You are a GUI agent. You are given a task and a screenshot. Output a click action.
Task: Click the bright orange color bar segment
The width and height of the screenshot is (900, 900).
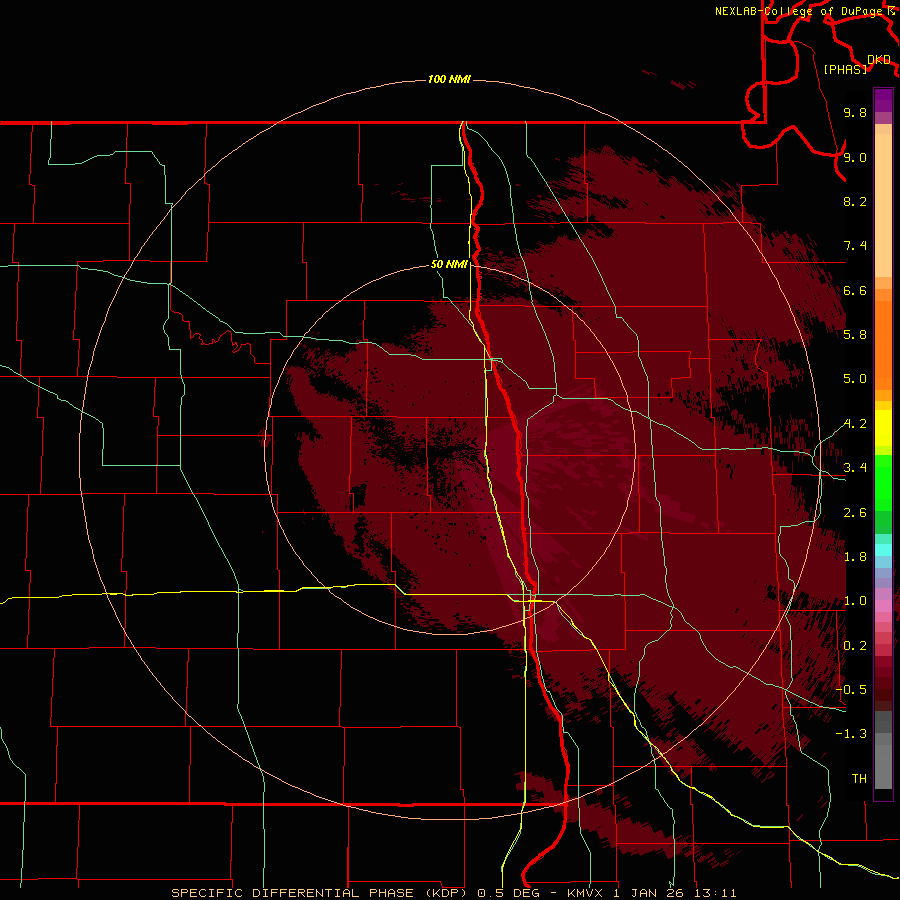click(883, 345)
